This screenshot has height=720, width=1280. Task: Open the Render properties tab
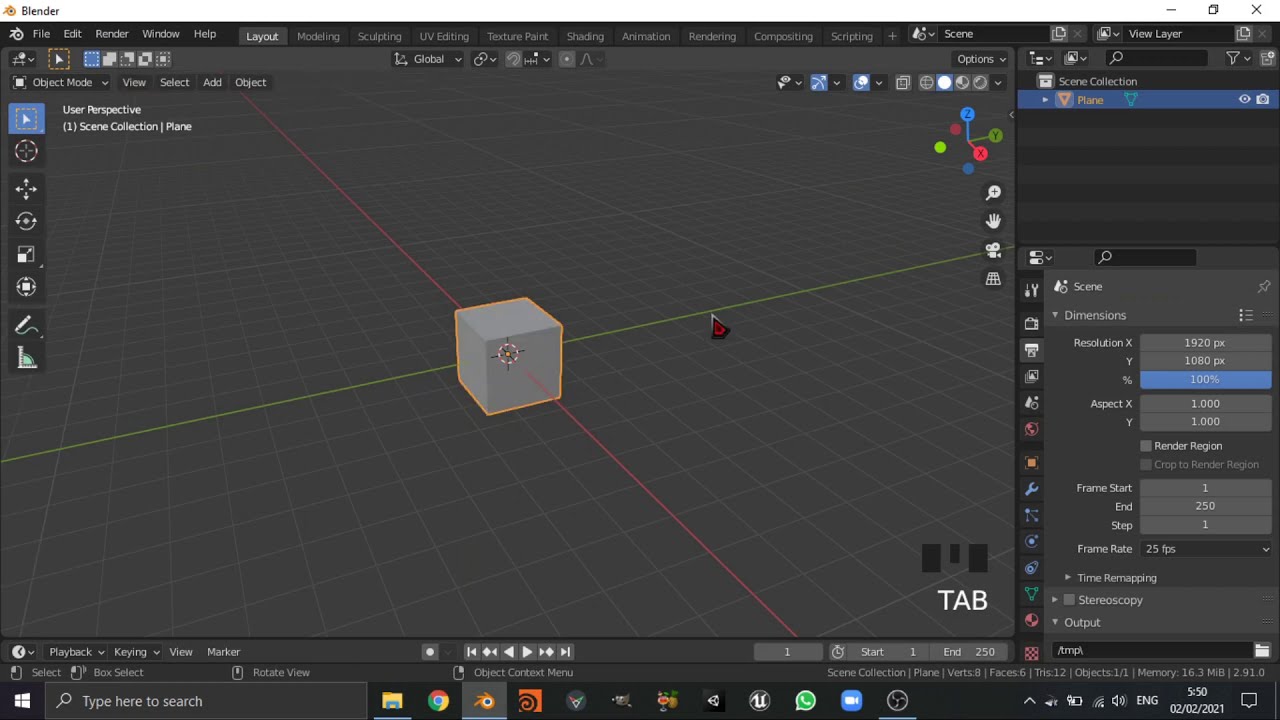1031,323
